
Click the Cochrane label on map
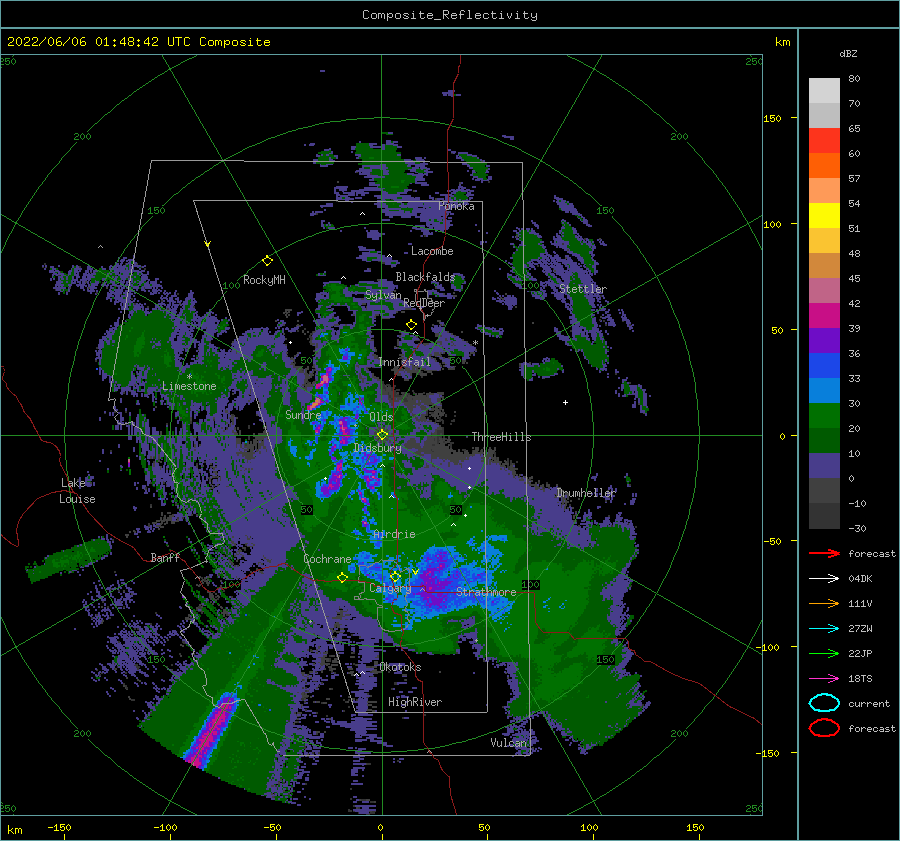[x=327, y=559]
